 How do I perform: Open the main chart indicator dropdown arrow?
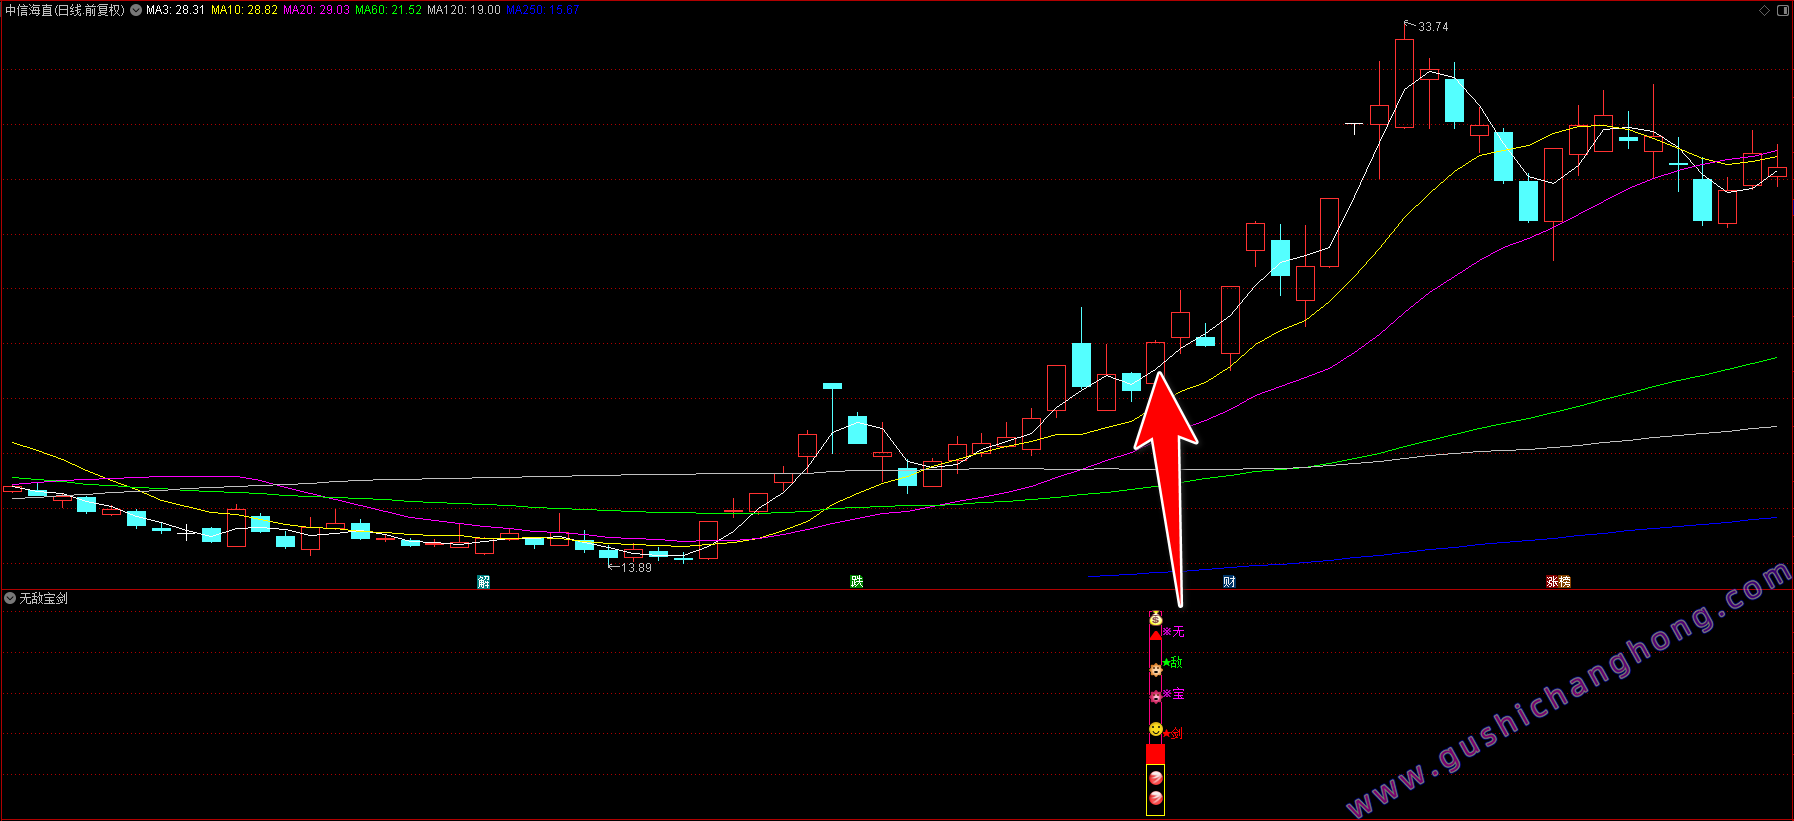(136, 10)
